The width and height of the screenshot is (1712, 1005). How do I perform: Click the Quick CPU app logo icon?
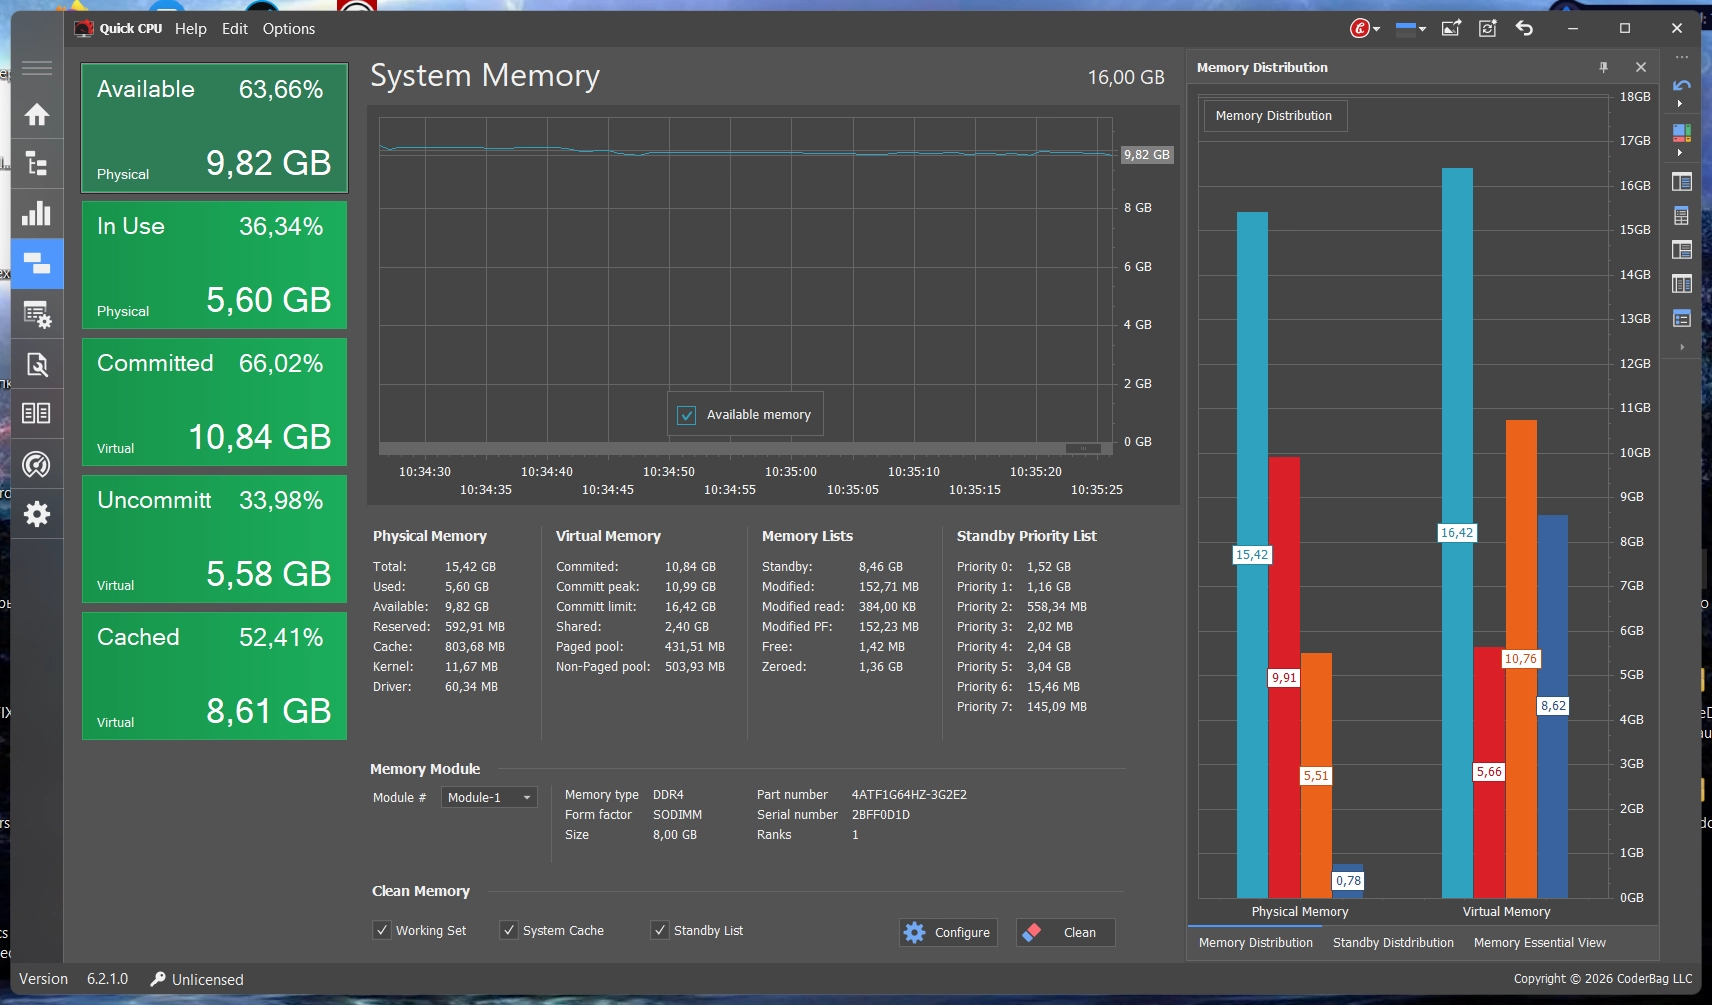click(84, 29)
